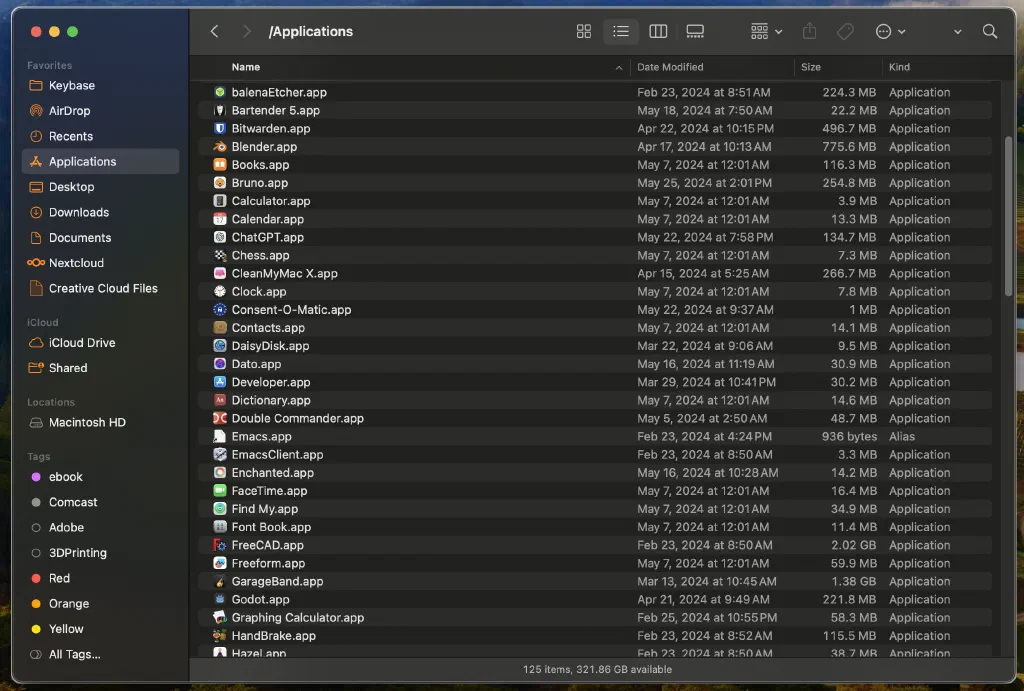Switch to icon view in toolbar

[584, 31]
